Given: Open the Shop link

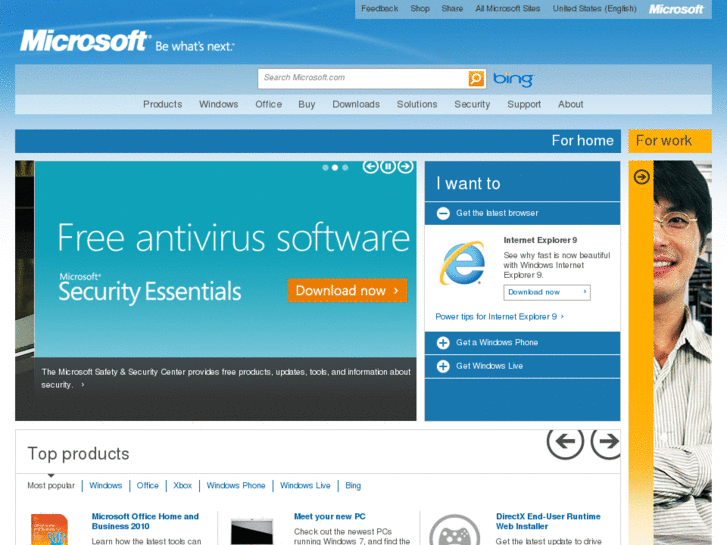Looking at the screenshot, I should pos(420,9).
